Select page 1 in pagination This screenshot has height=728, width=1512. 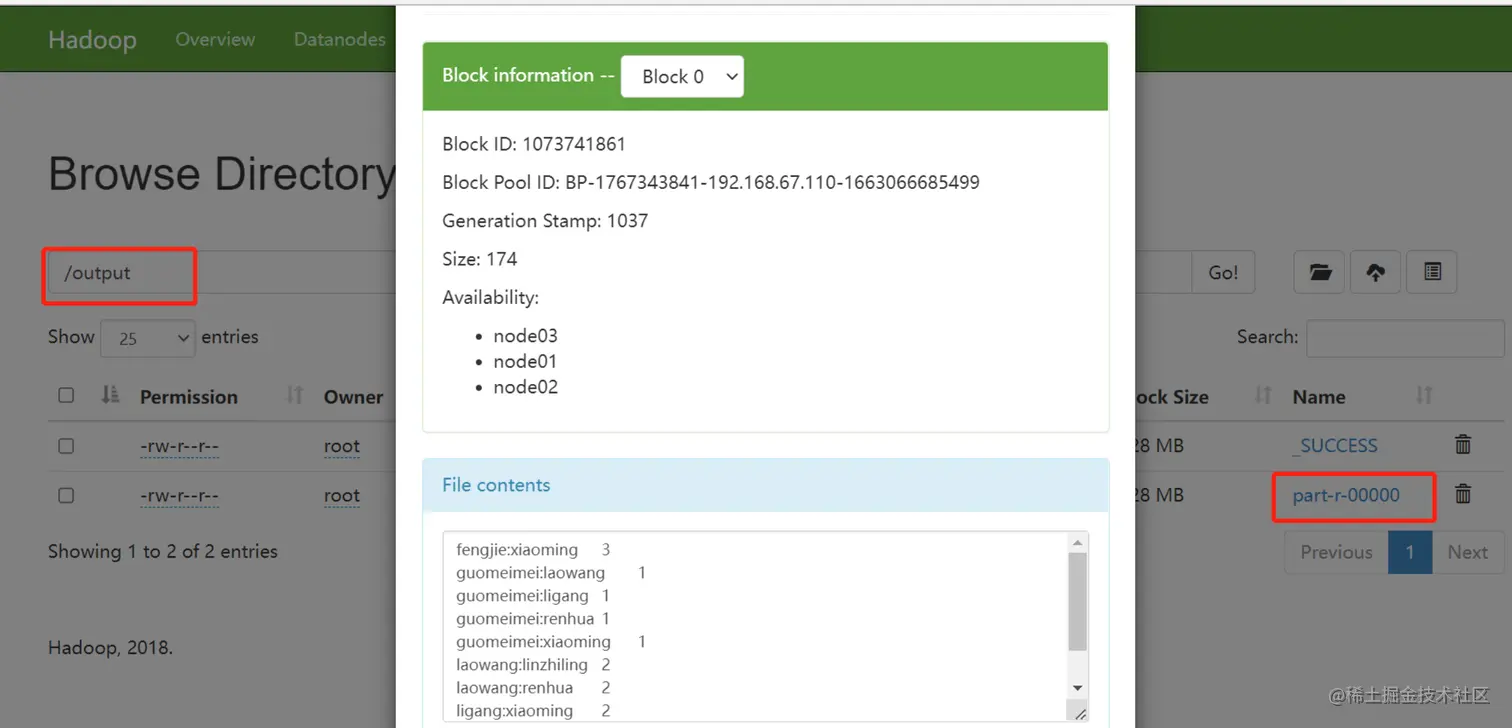click(1410, 552)
